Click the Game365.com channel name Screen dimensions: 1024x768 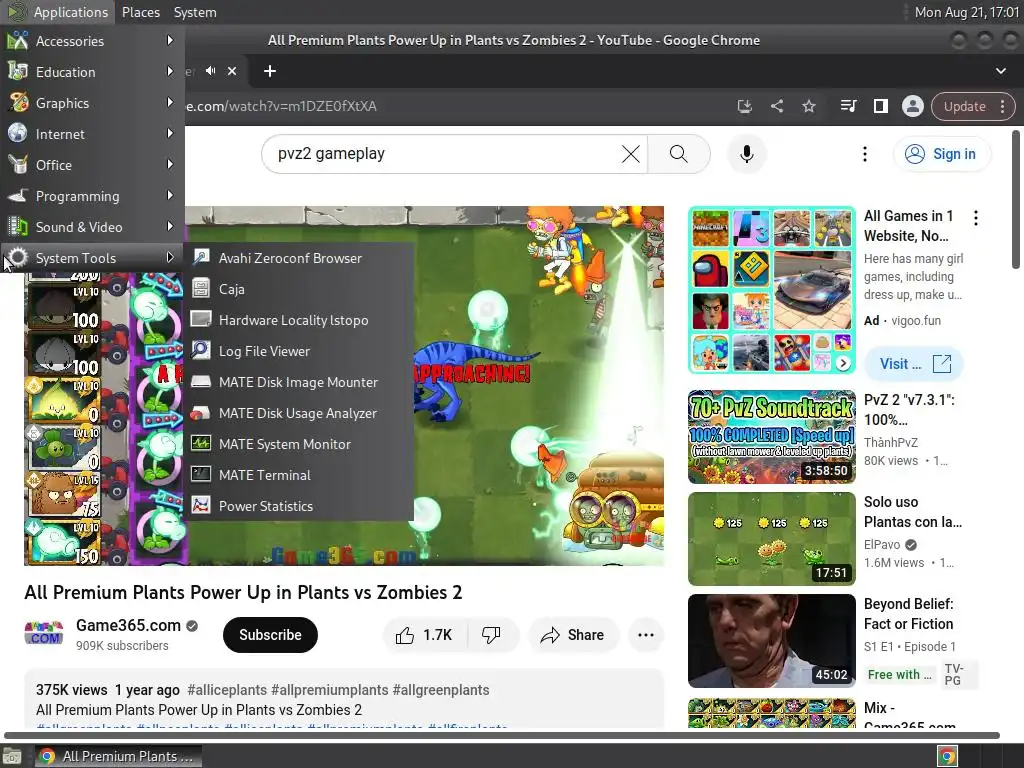128,625
